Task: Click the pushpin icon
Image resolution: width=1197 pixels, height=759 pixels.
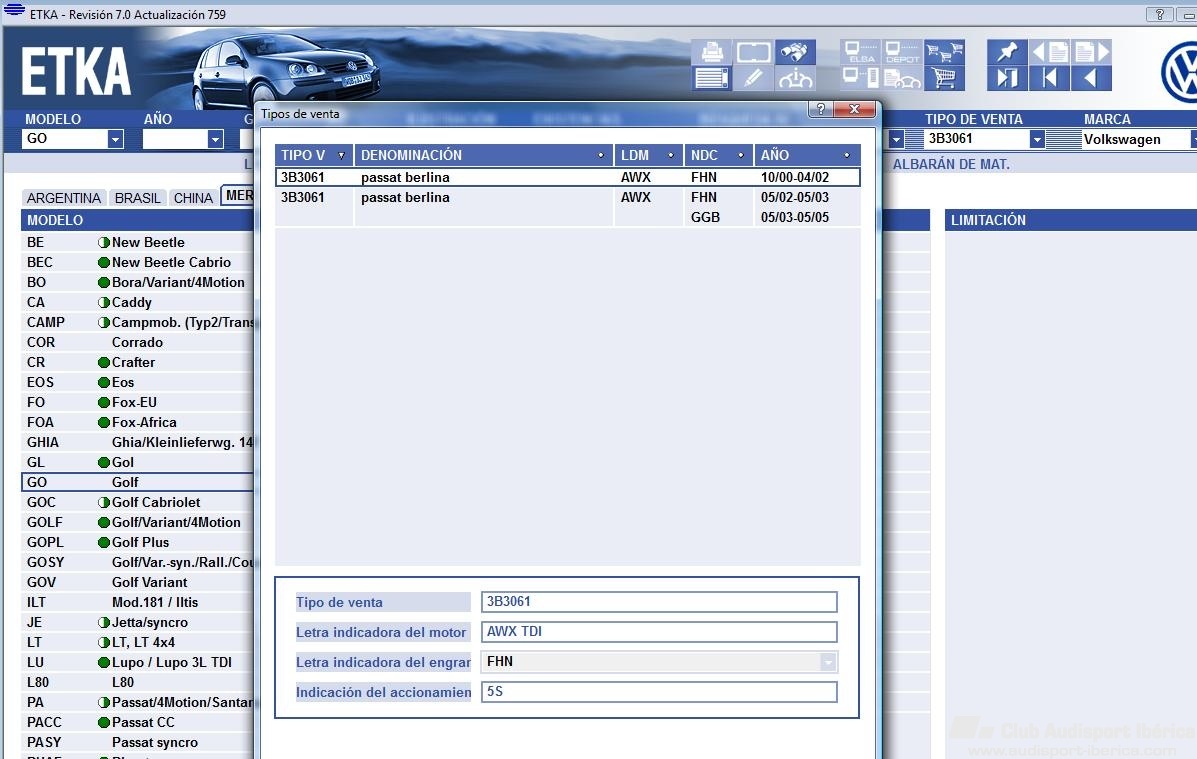Action: [x=1007, y=52]
